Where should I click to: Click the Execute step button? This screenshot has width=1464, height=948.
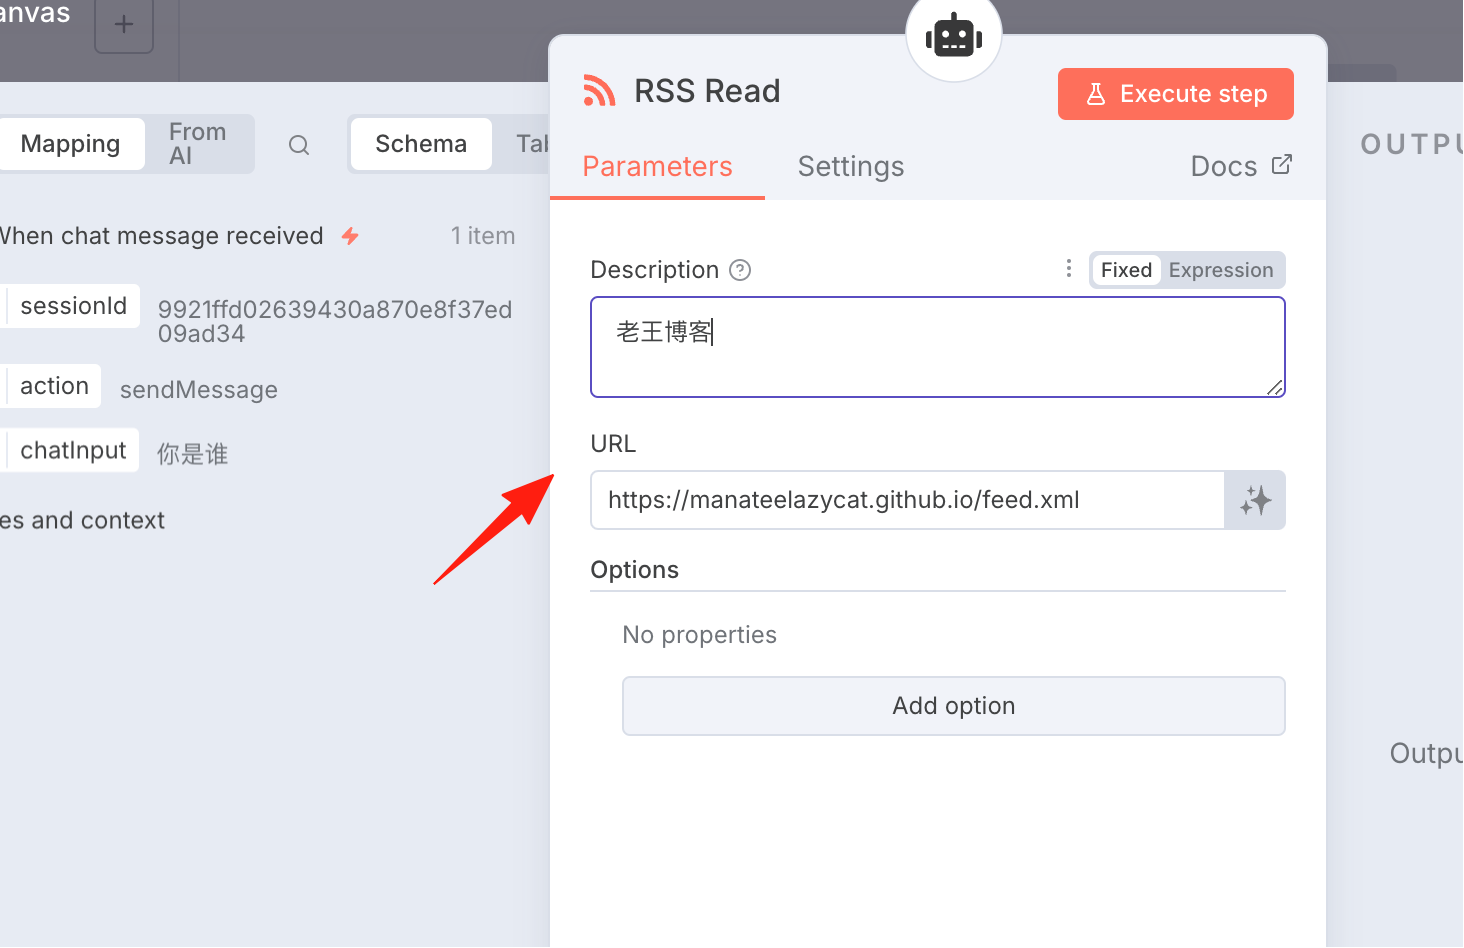point(1176,94)
